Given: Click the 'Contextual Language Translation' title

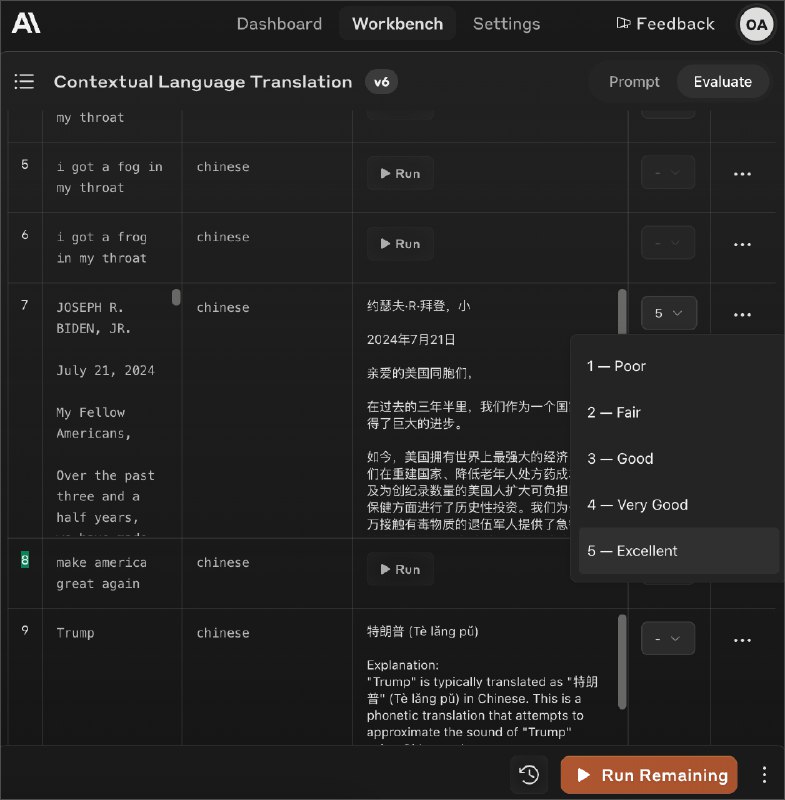Looking at the screenshot, I should tap(203, 82).
